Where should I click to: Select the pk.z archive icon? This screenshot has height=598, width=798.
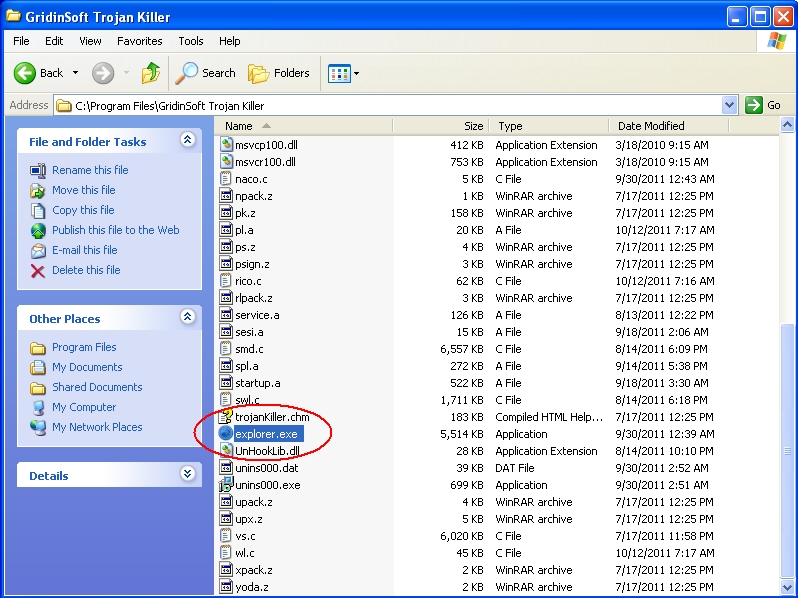click(226, 213)
